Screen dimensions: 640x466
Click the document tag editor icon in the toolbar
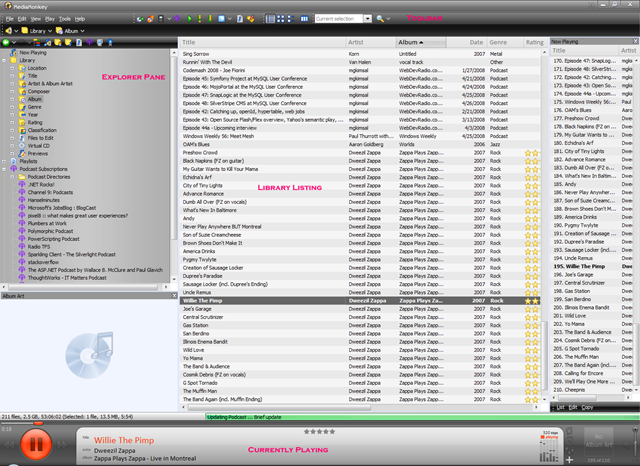click(240, 19)
